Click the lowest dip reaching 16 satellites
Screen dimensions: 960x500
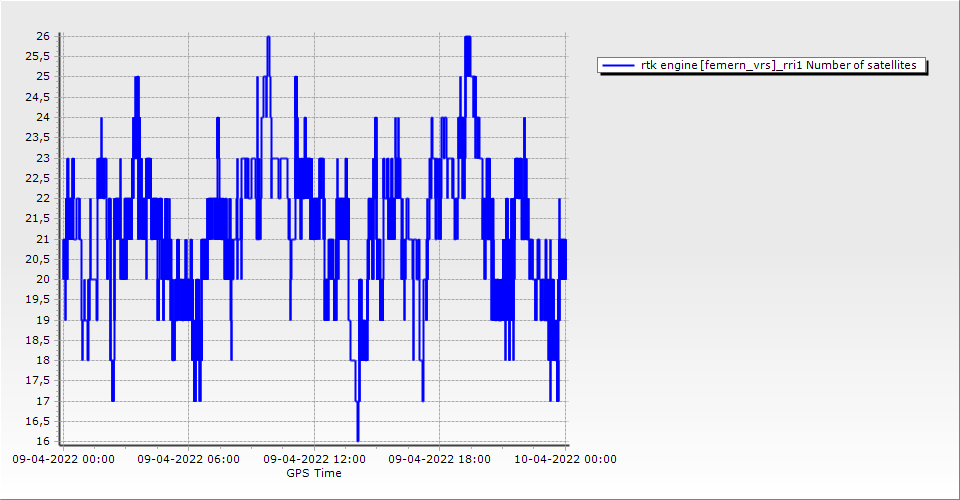(x=357, y=439)
